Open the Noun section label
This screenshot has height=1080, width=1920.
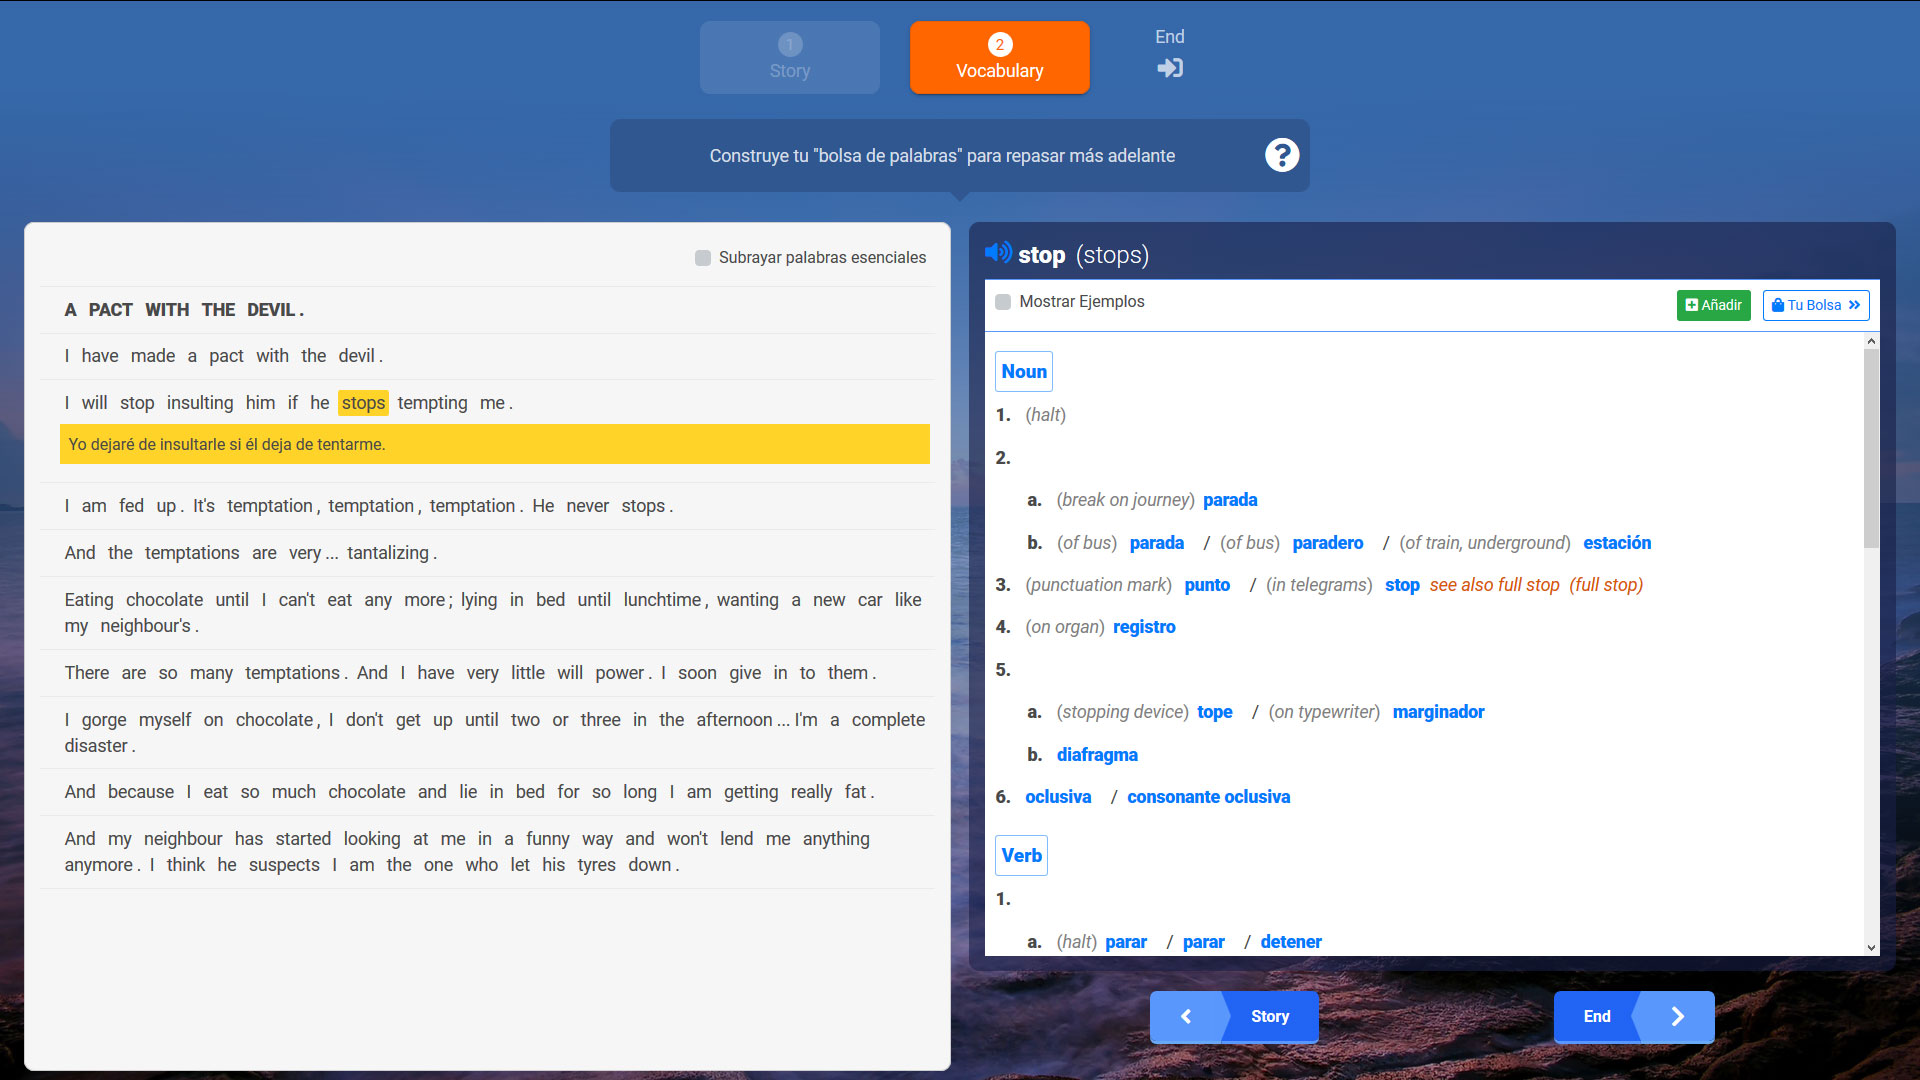1023,371
